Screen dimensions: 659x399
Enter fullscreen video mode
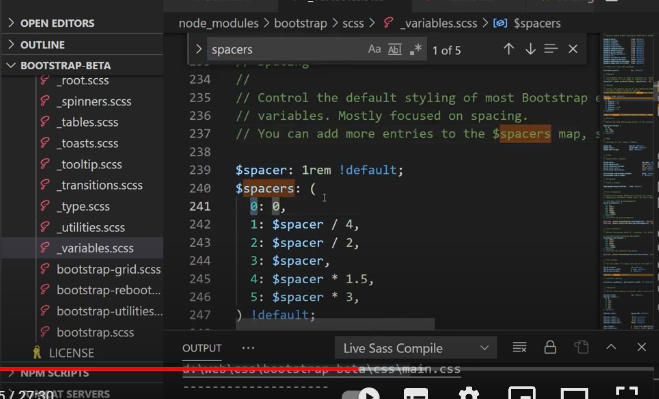[x=627, y=393]
